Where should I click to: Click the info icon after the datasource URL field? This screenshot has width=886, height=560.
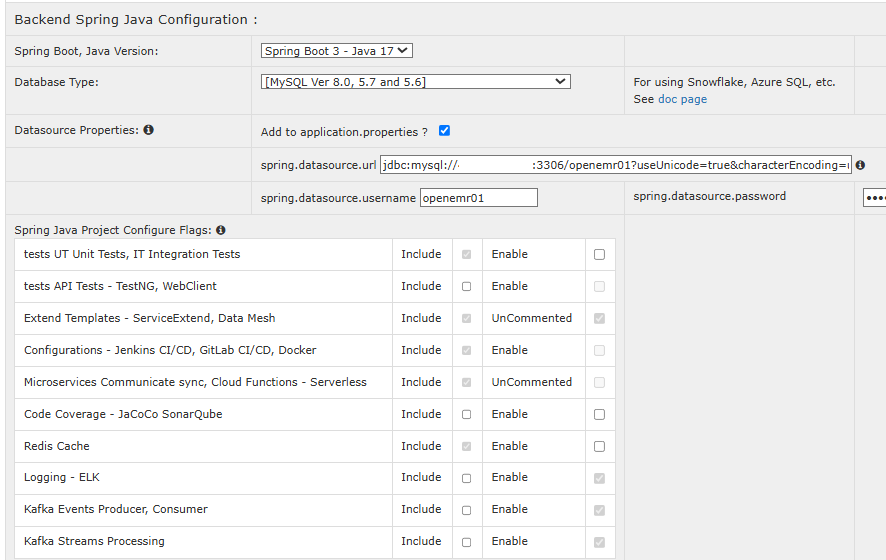(860, 165)
